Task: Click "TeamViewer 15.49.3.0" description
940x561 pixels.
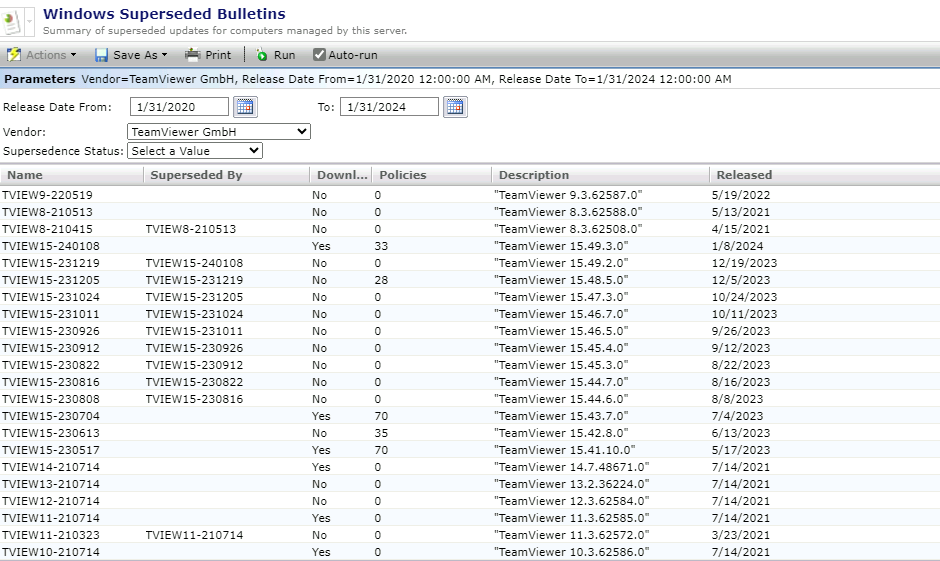Action: [561, 246]
